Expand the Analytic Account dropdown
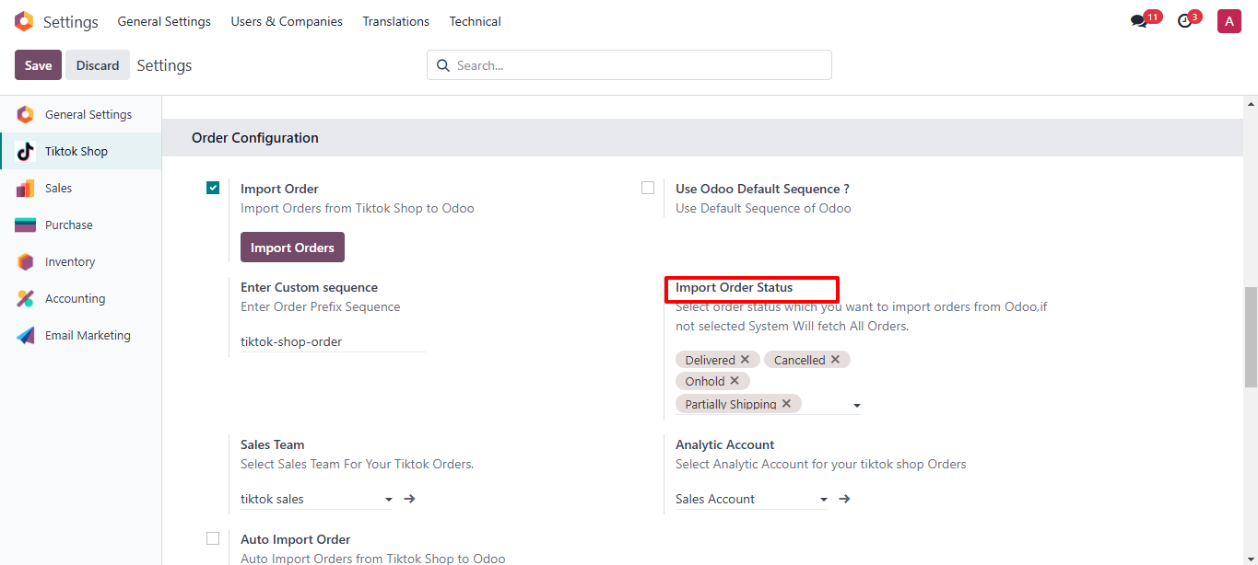This screenshot has height=565, width=1258. (x=824, y=499)
